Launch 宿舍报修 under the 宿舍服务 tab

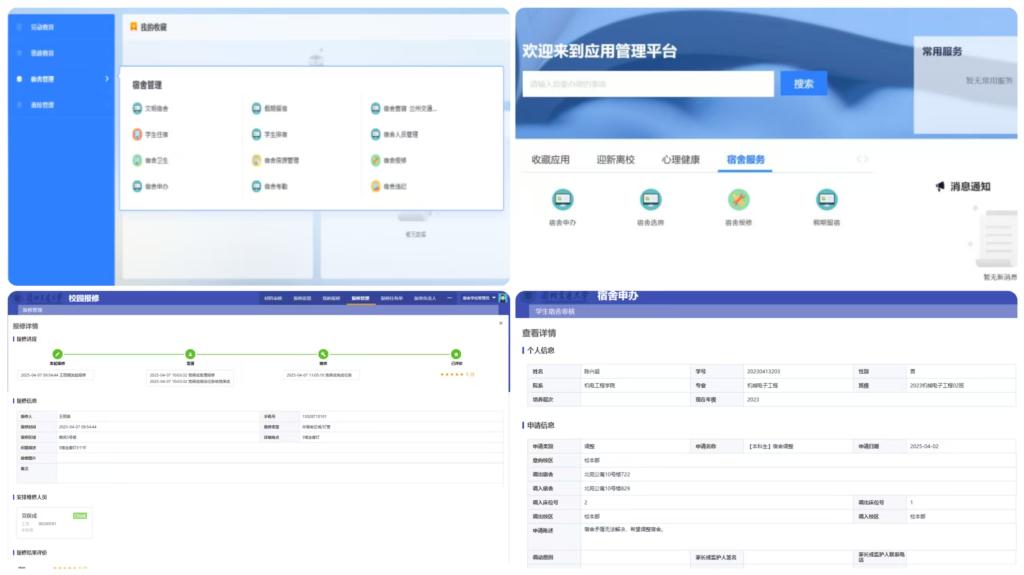(x=738, y=199)
